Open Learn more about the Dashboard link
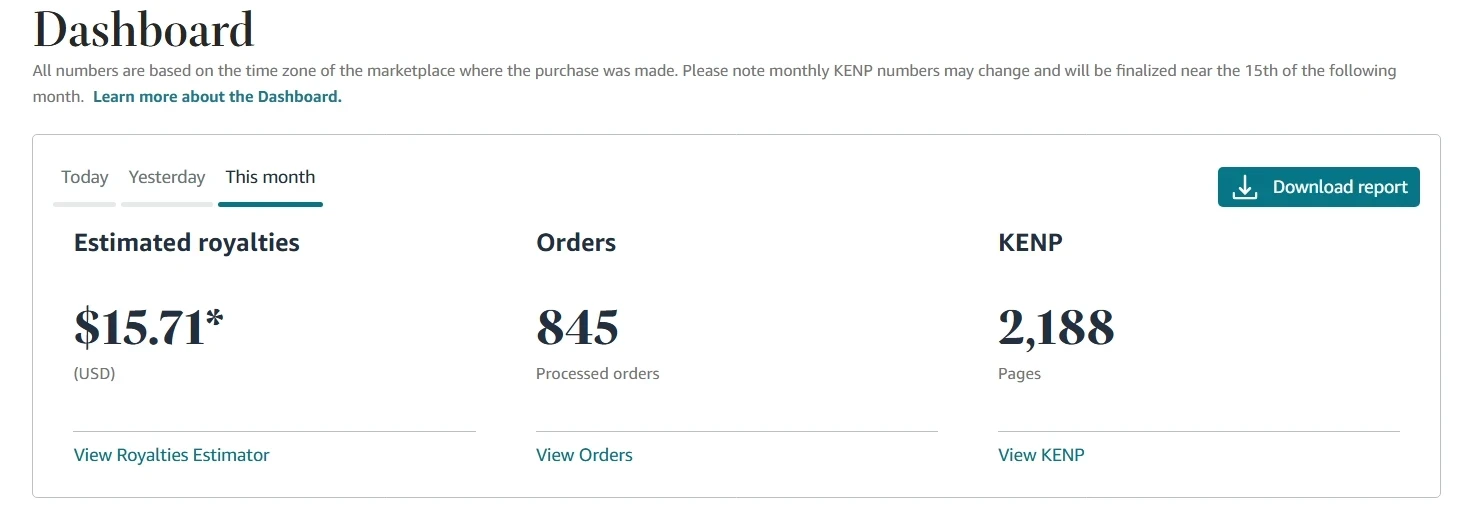 217,97
